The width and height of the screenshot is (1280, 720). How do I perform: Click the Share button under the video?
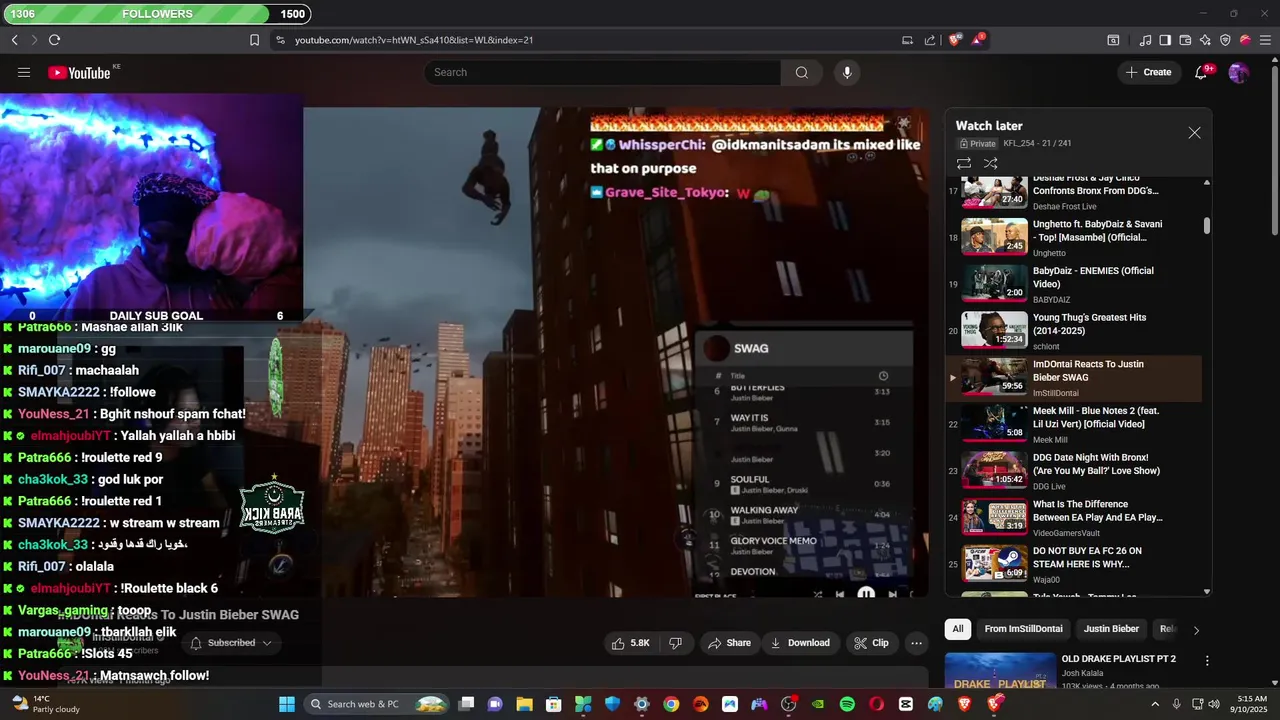pos(729,643)
